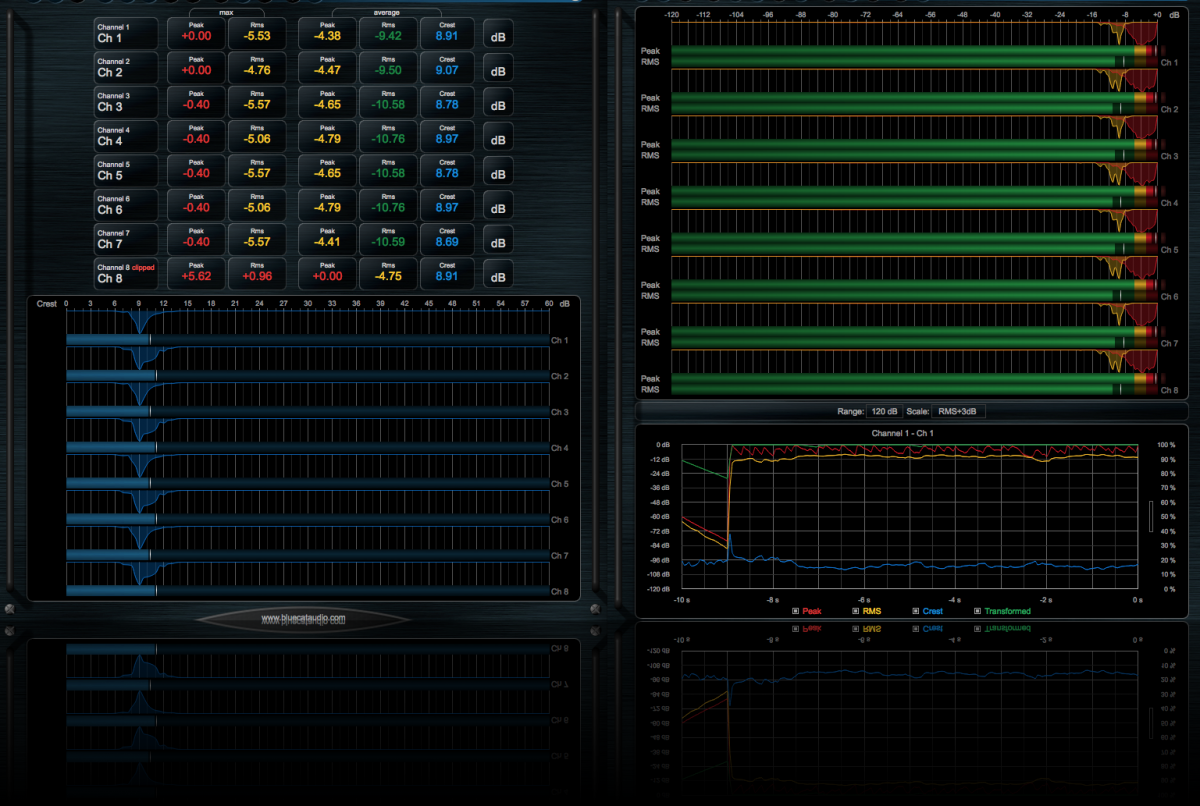Click the dB unit button for Ch 4
Screen dimensions: 1200x806
(x=497, y=137)
